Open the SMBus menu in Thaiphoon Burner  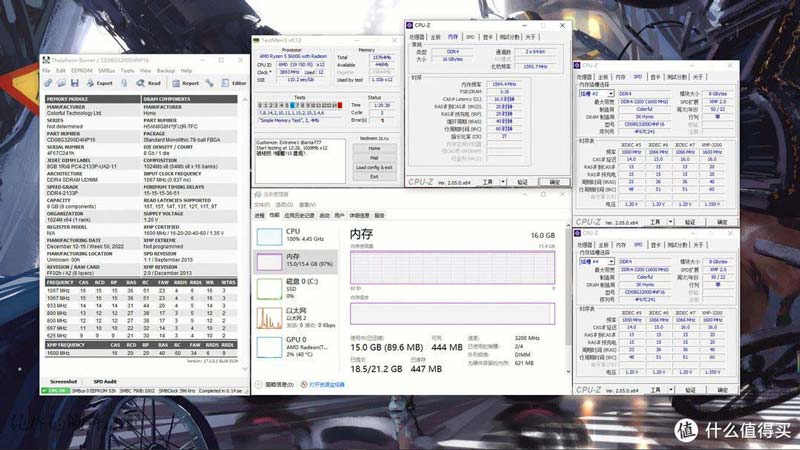(x=106, y=70)
